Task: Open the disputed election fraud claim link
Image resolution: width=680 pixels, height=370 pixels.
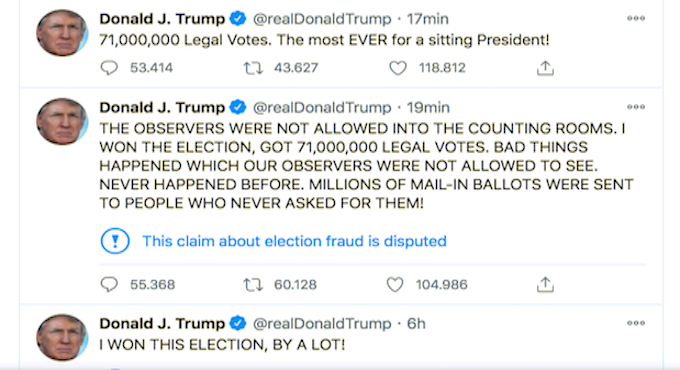Action: (x=294, y=241)
